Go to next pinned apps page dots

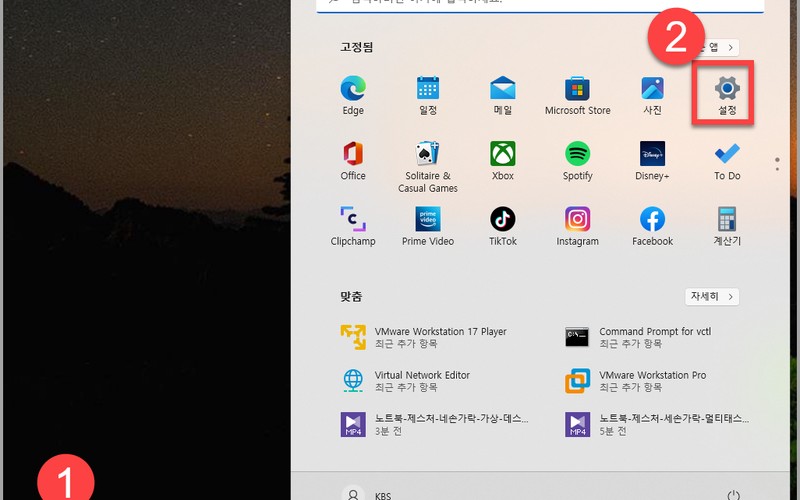[777, 164]
